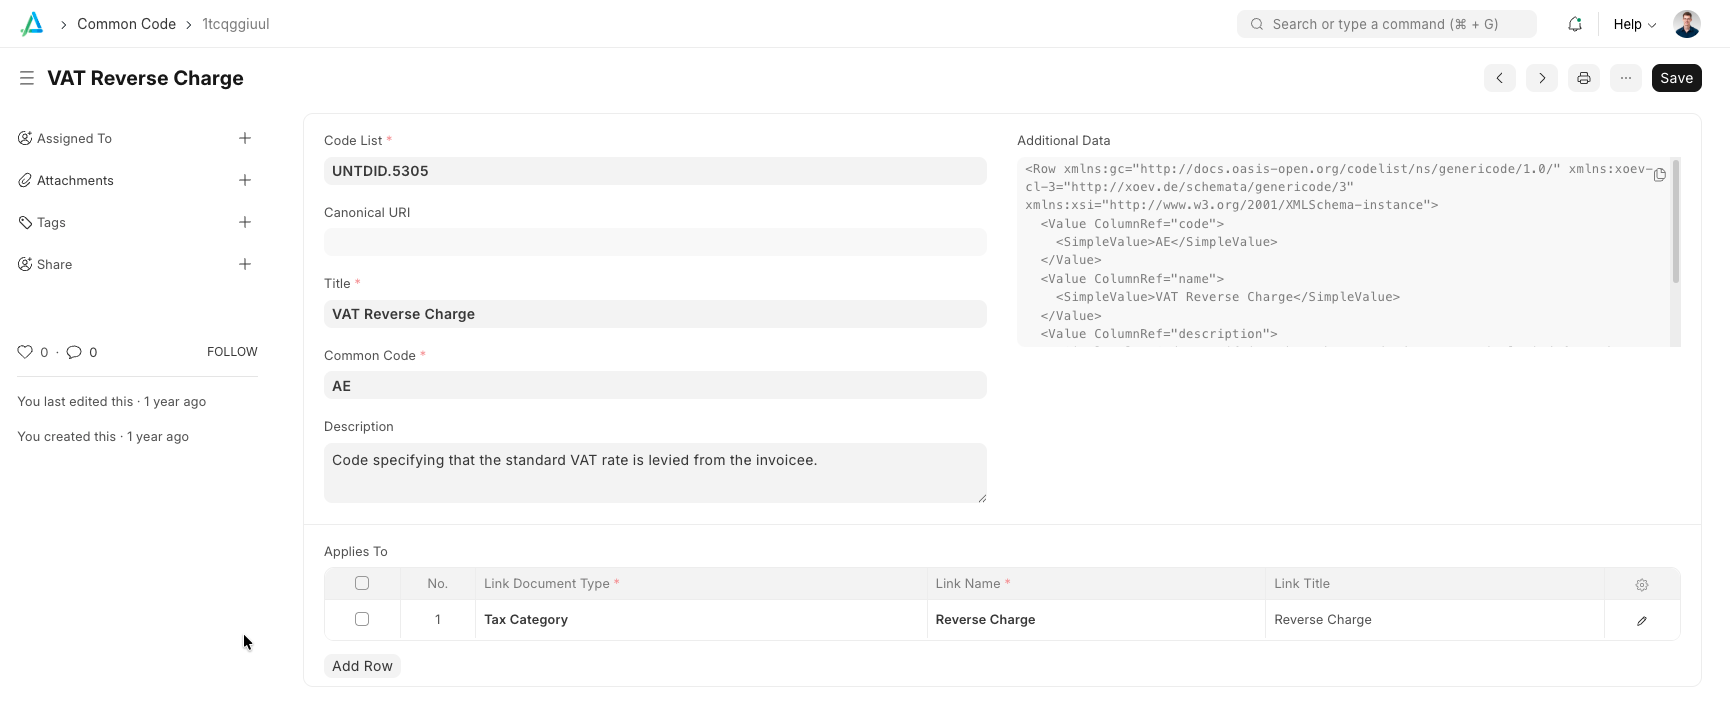The width and height of the screenshot is (1730, 702).
Task: Click the Save button
Action: click(x=1676, y=78)
